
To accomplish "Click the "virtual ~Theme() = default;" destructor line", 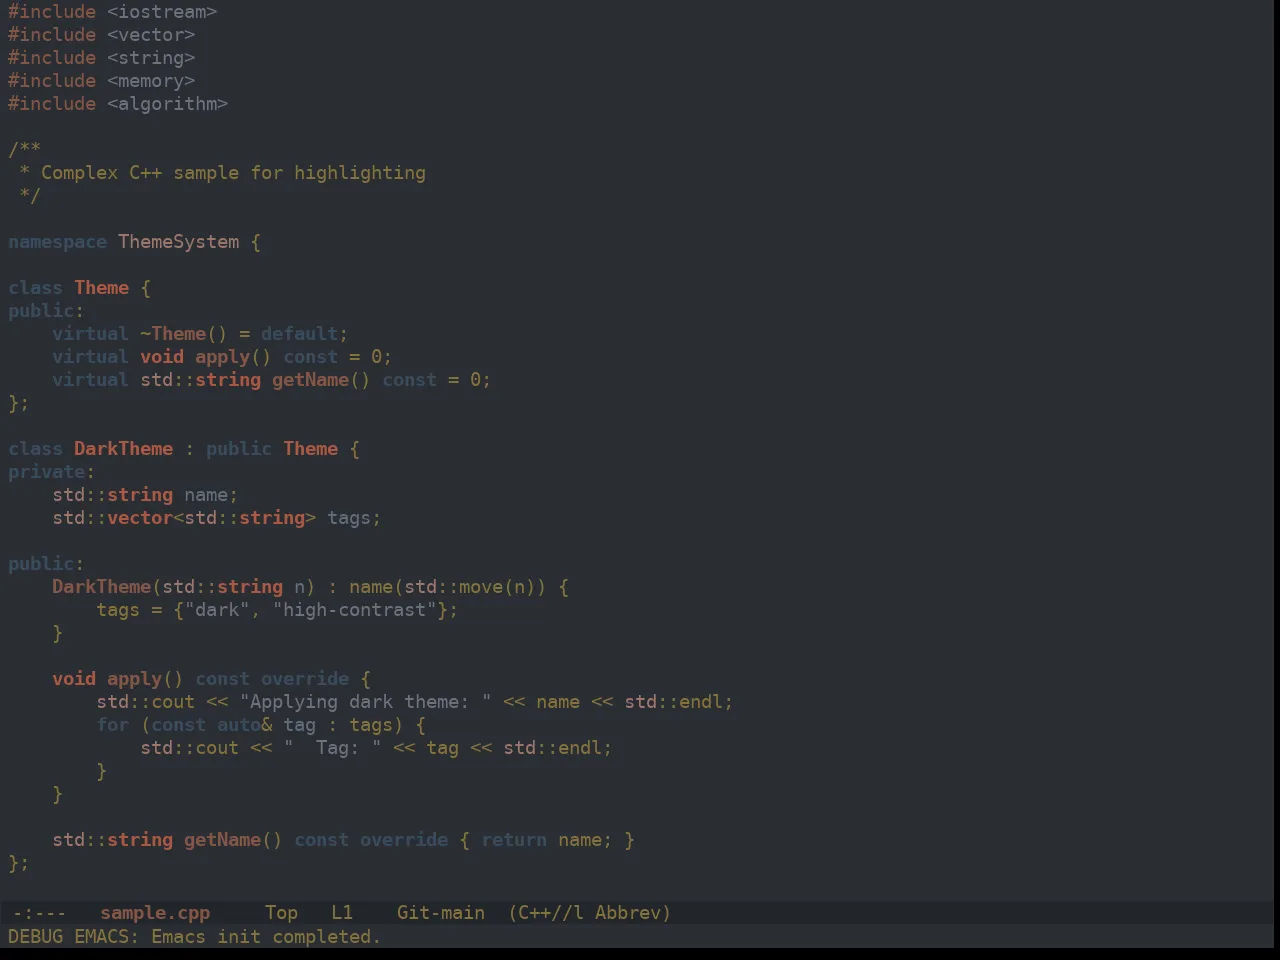I will (x=200, y=334).
